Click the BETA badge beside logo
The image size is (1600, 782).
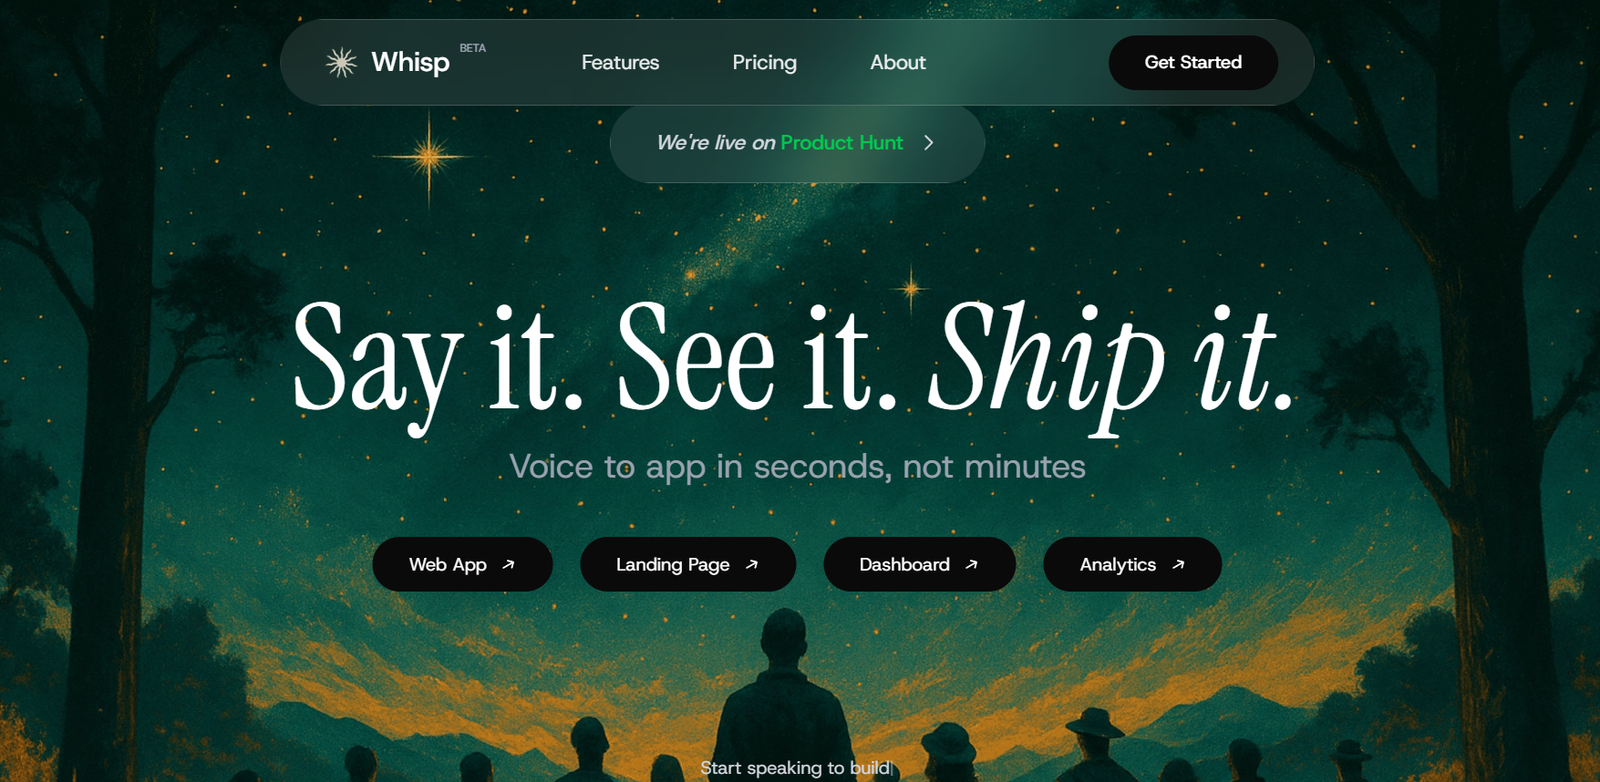point(473,48)
